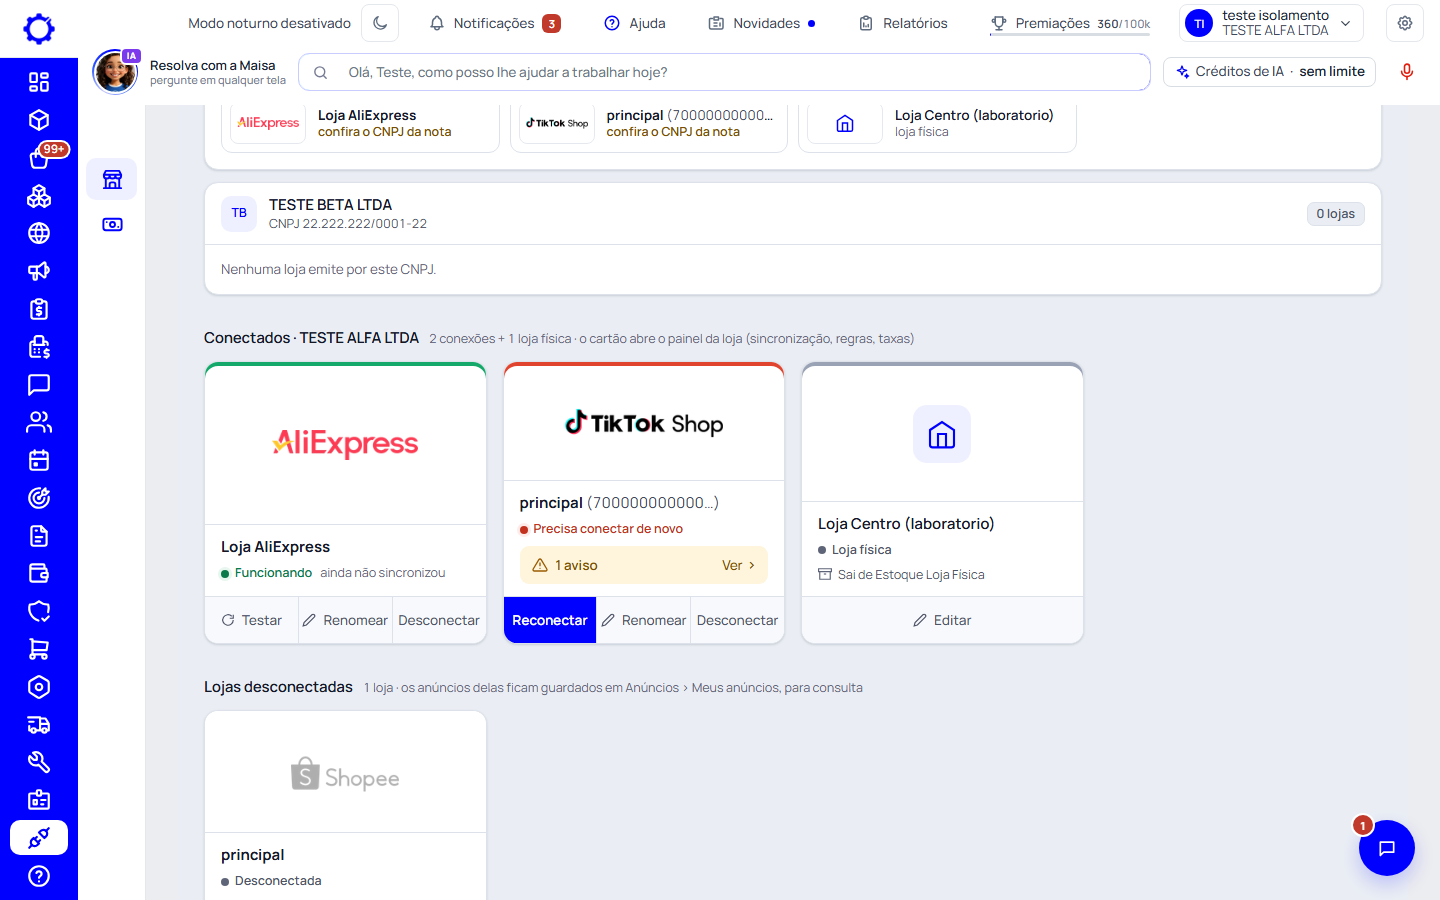Click the Maisa assistant avatar

pos(115,72)
